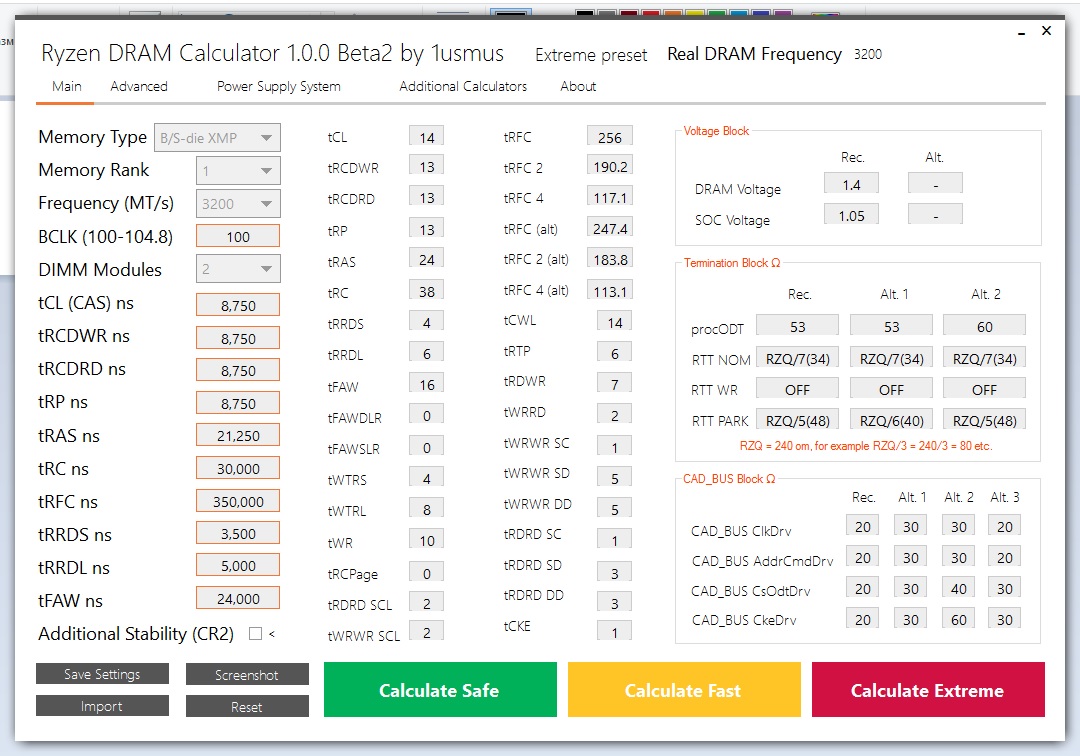The width and height of the screenshot is (1080, 756).
Task: Switch to the Advanced tab
Action: (138, 86)
